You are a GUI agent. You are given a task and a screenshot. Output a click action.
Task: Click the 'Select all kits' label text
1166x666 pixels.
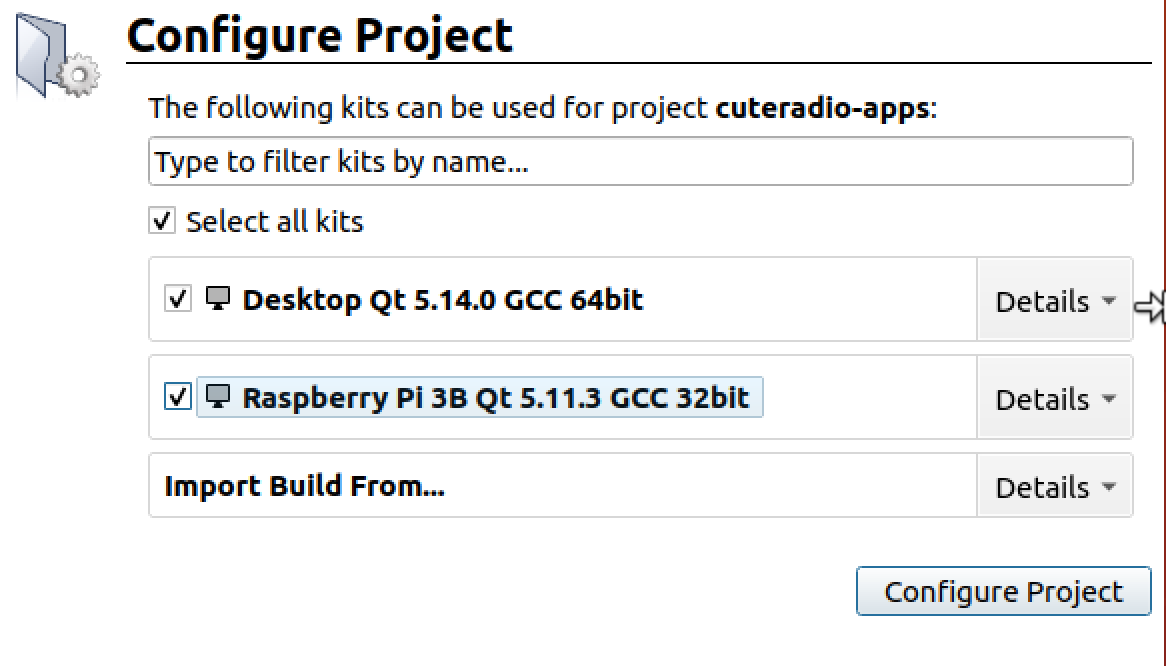[x=275, y=221]
